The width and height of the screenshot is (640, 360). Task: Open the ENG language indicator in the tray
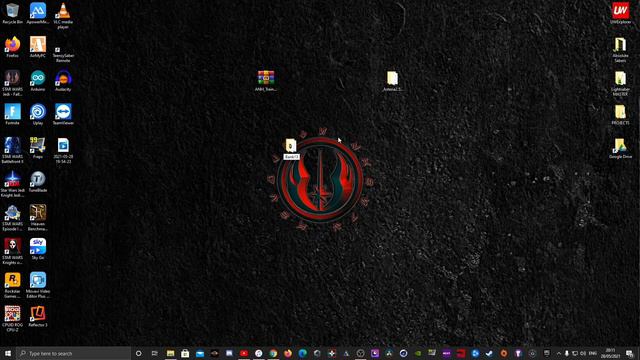593,353
